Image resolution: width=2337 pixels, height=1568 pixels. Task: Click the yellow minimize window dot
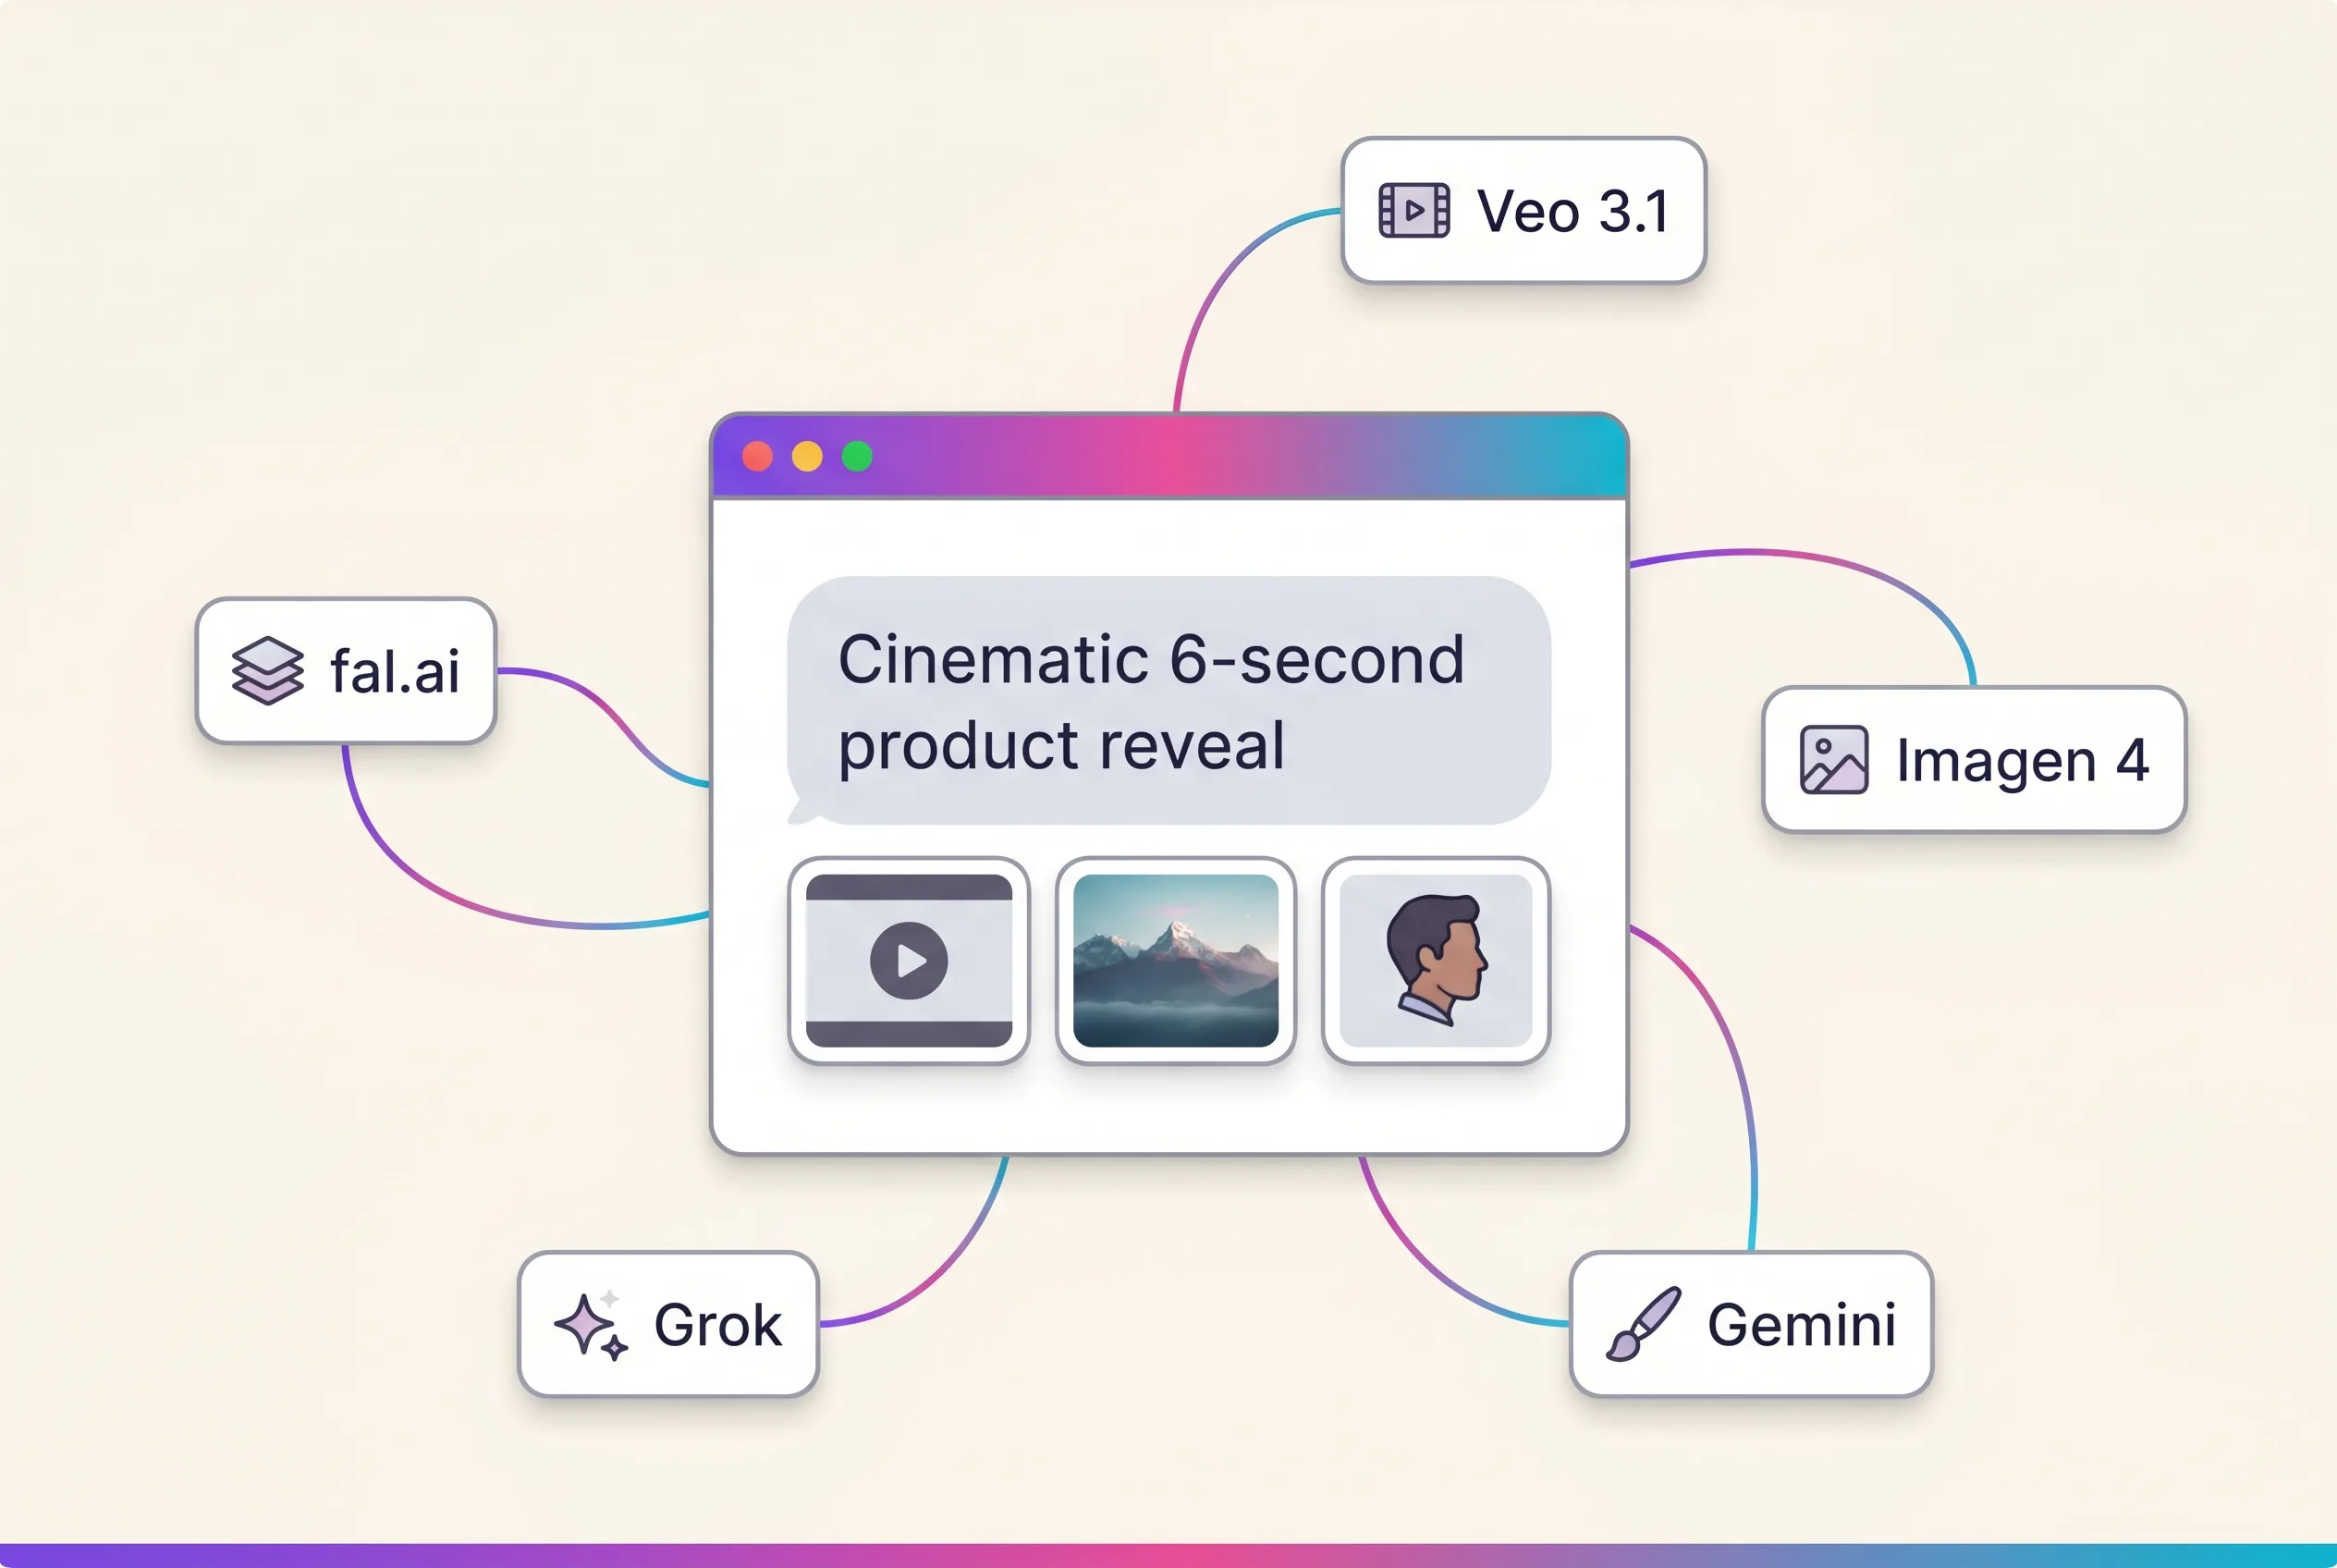[807, 456]
